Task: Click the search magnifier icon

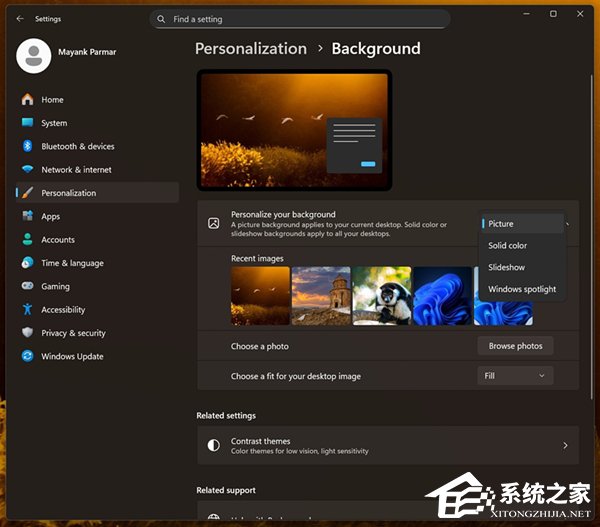Action: [x=161, y=19]
